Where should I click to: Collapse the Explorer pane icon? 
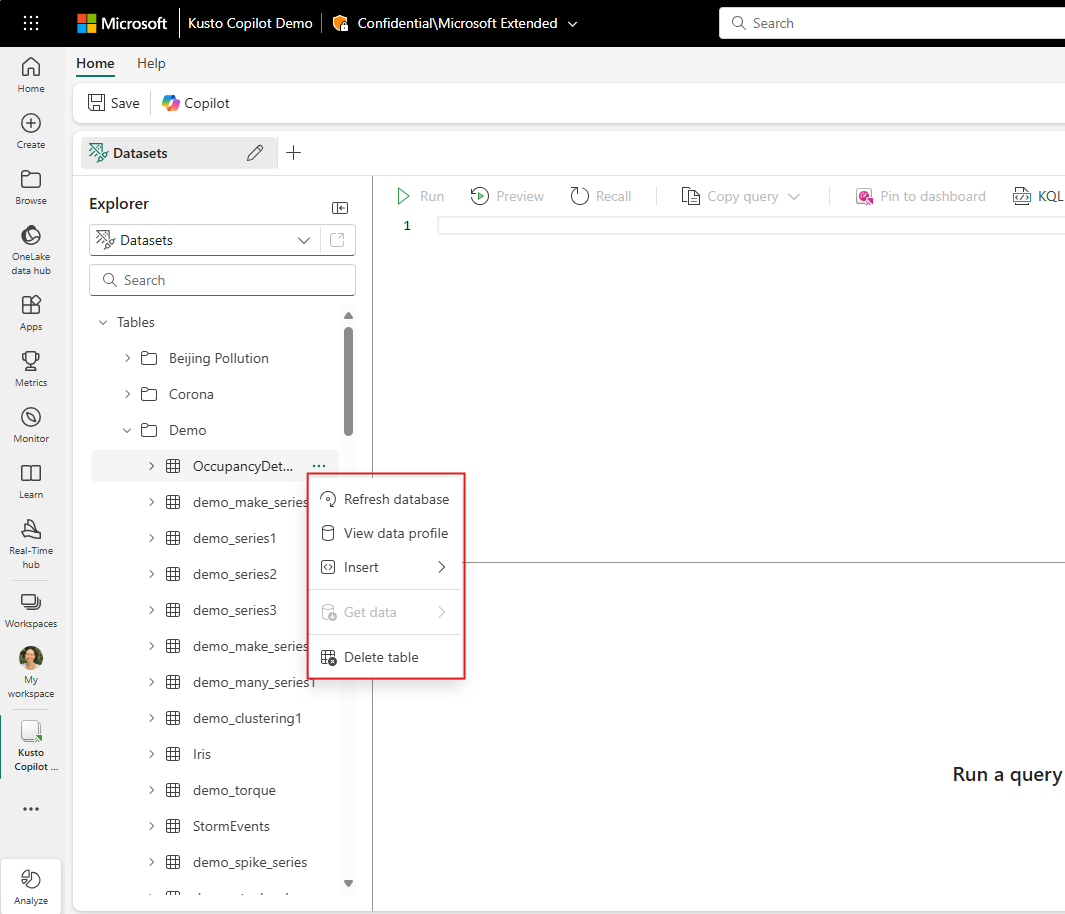(x=340, y=207)
